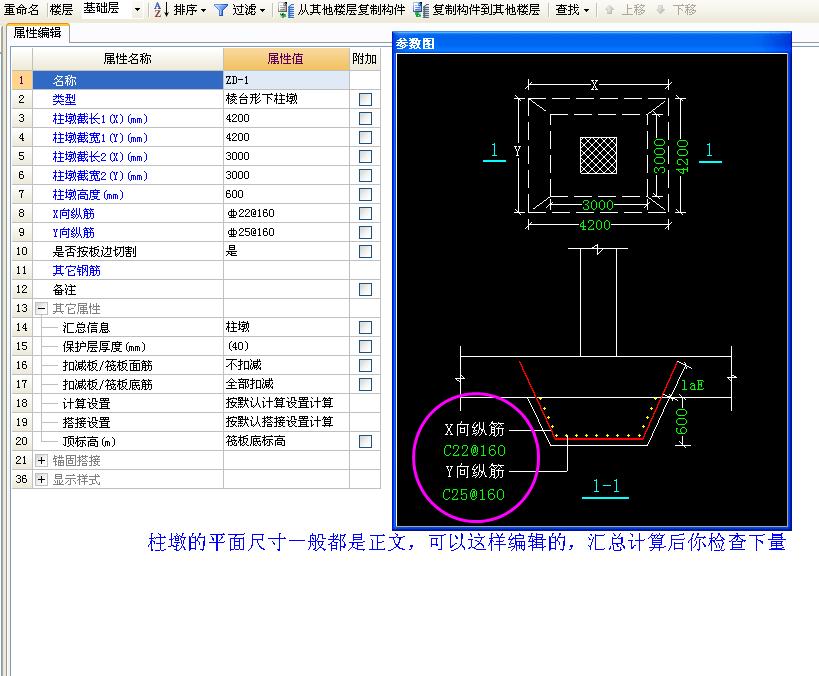This screenshot has width=819, height=676.
Task: Switch to the 属性编辑 tab
Action: (37, 33)
